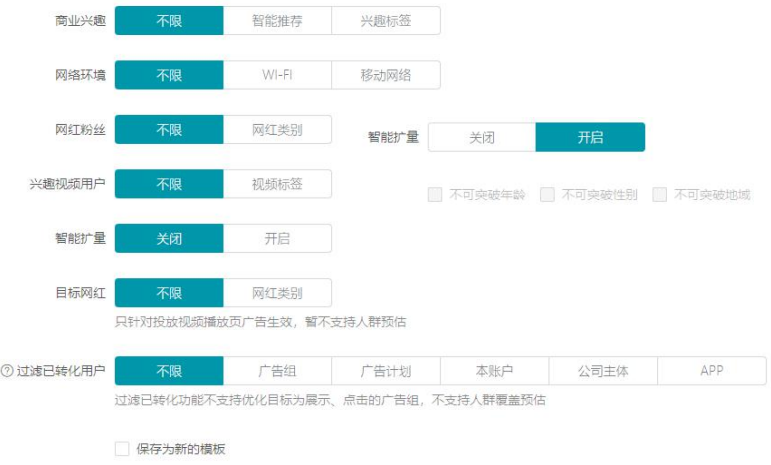Viewport: 771px width, 465px height.
Task: Filter converted users by 广告计划
Action: tap(386, 371)
